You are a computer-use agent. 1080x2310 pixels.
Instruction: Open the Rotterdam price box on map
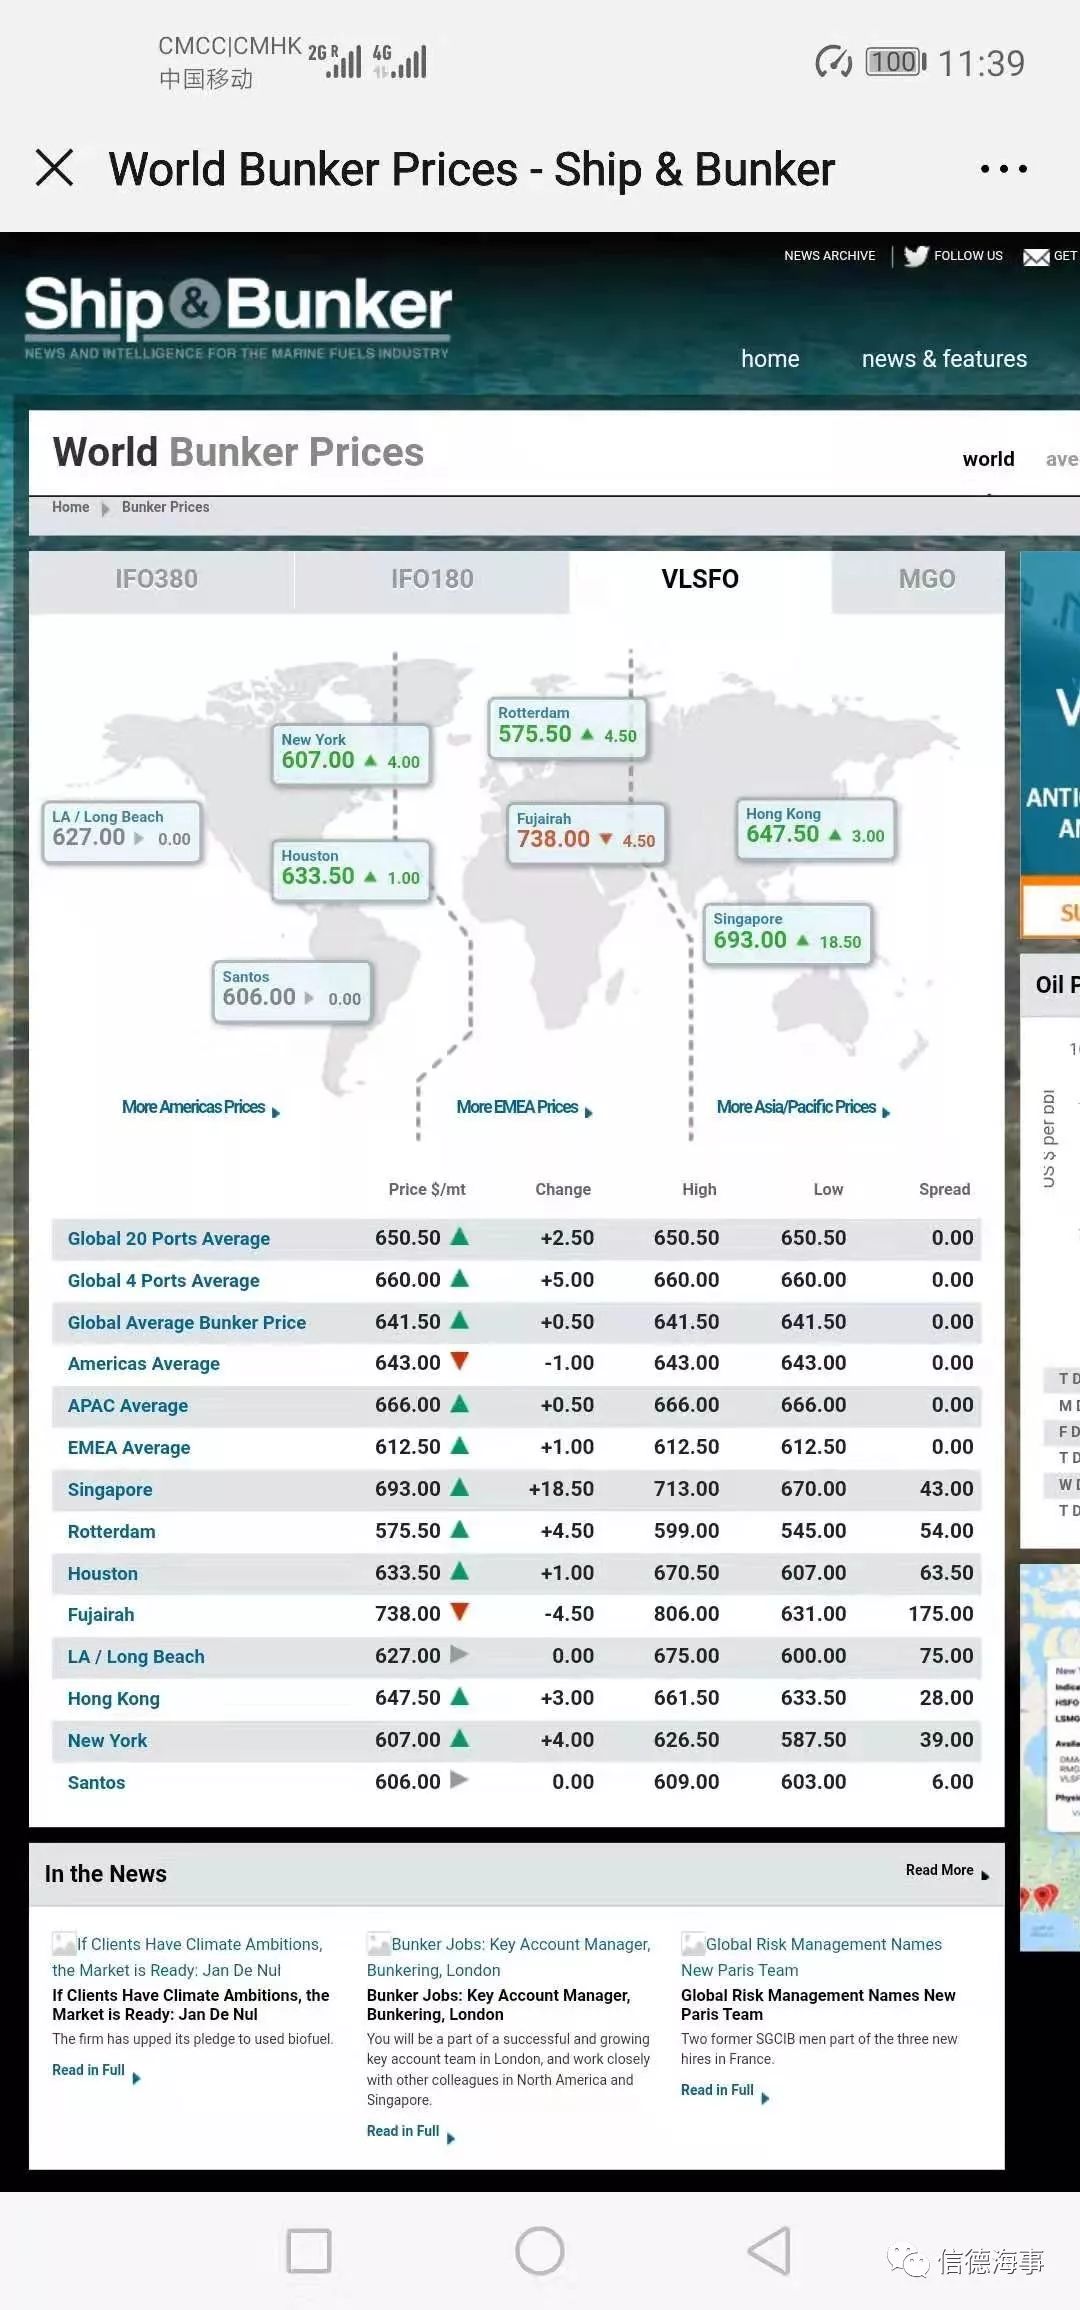(568, 727)
